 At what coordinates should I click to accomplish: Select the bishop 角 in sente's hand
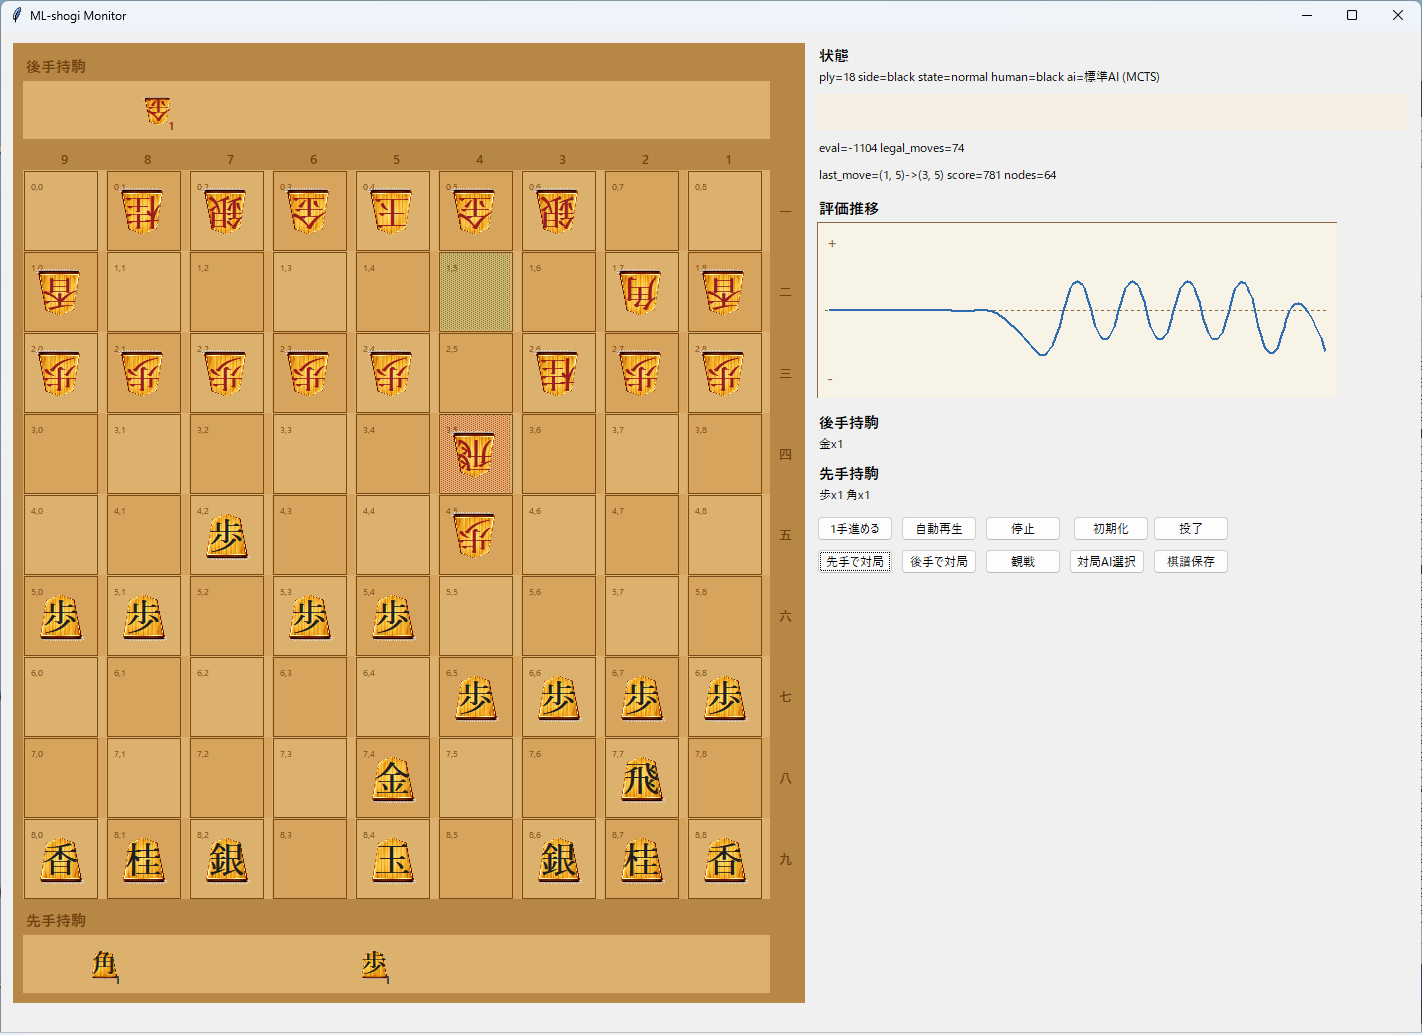click(104, 965)
